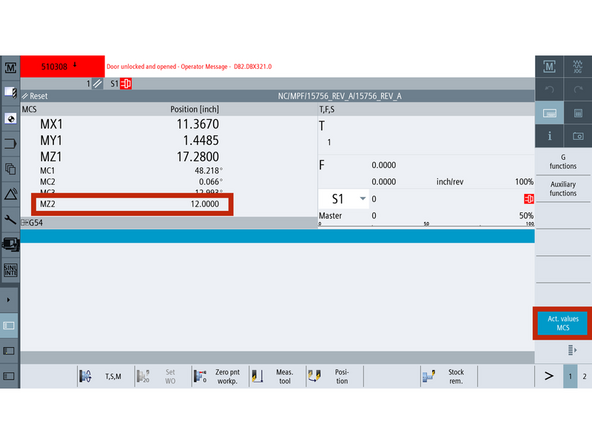Viewport: 592px width, 444px height.
Task: Click the program path NC/MPF/15756_REV_A
Action: [339, 96]
